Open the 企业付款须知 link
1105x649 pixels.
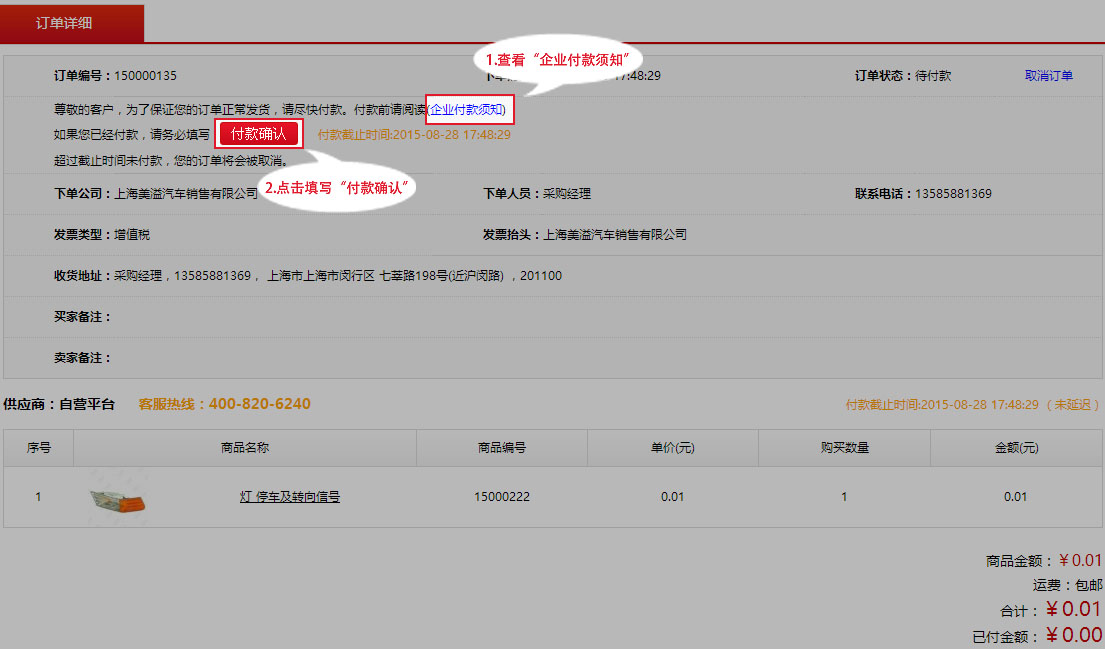(x=468, y=109)
